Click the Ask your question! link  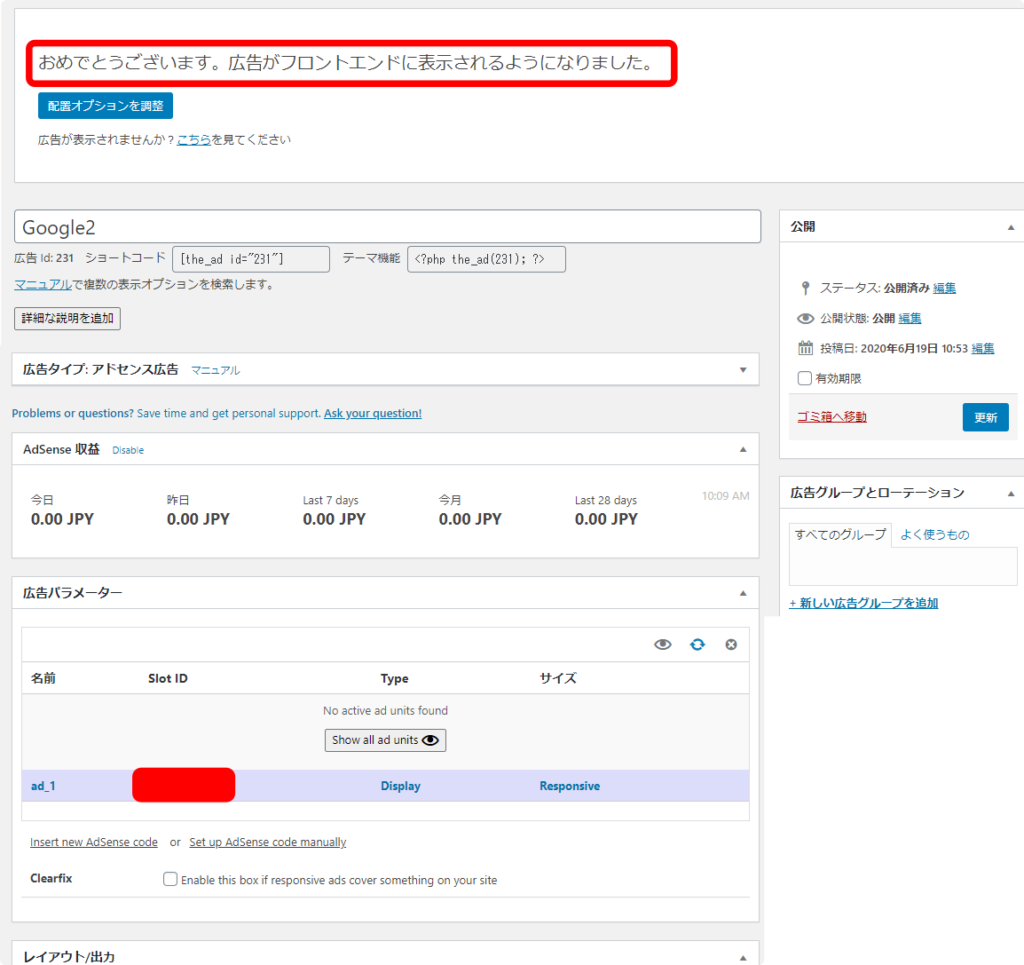[373, 413]
